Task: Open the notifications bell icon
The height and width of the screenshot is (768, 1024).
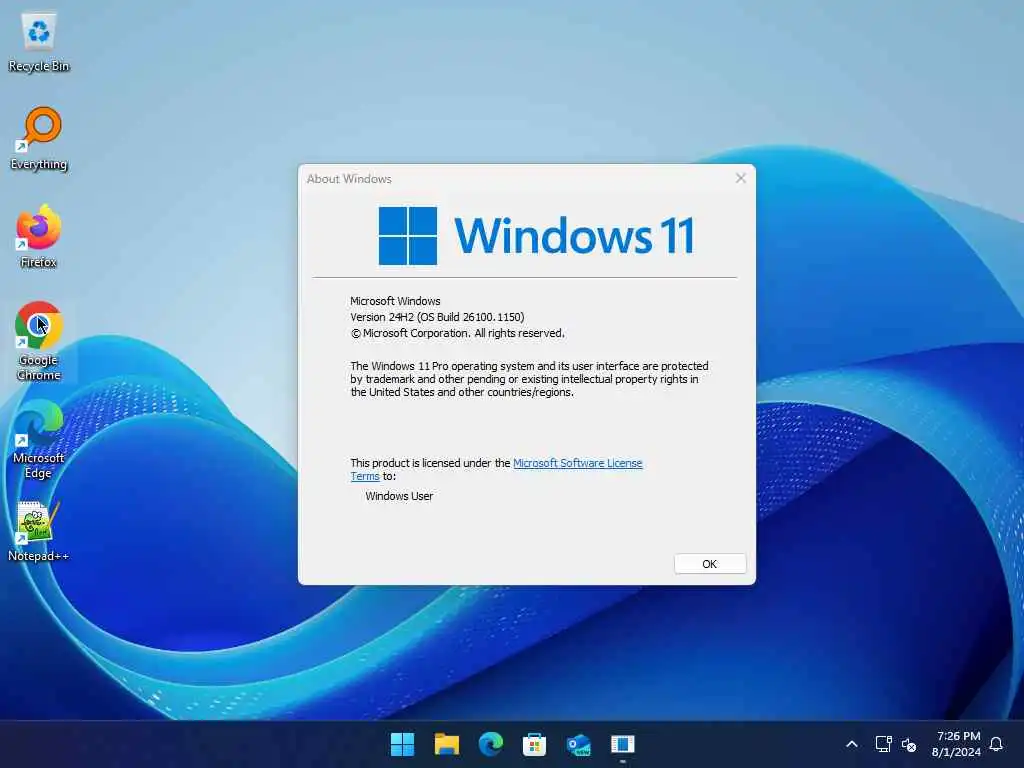Action: 996,744
